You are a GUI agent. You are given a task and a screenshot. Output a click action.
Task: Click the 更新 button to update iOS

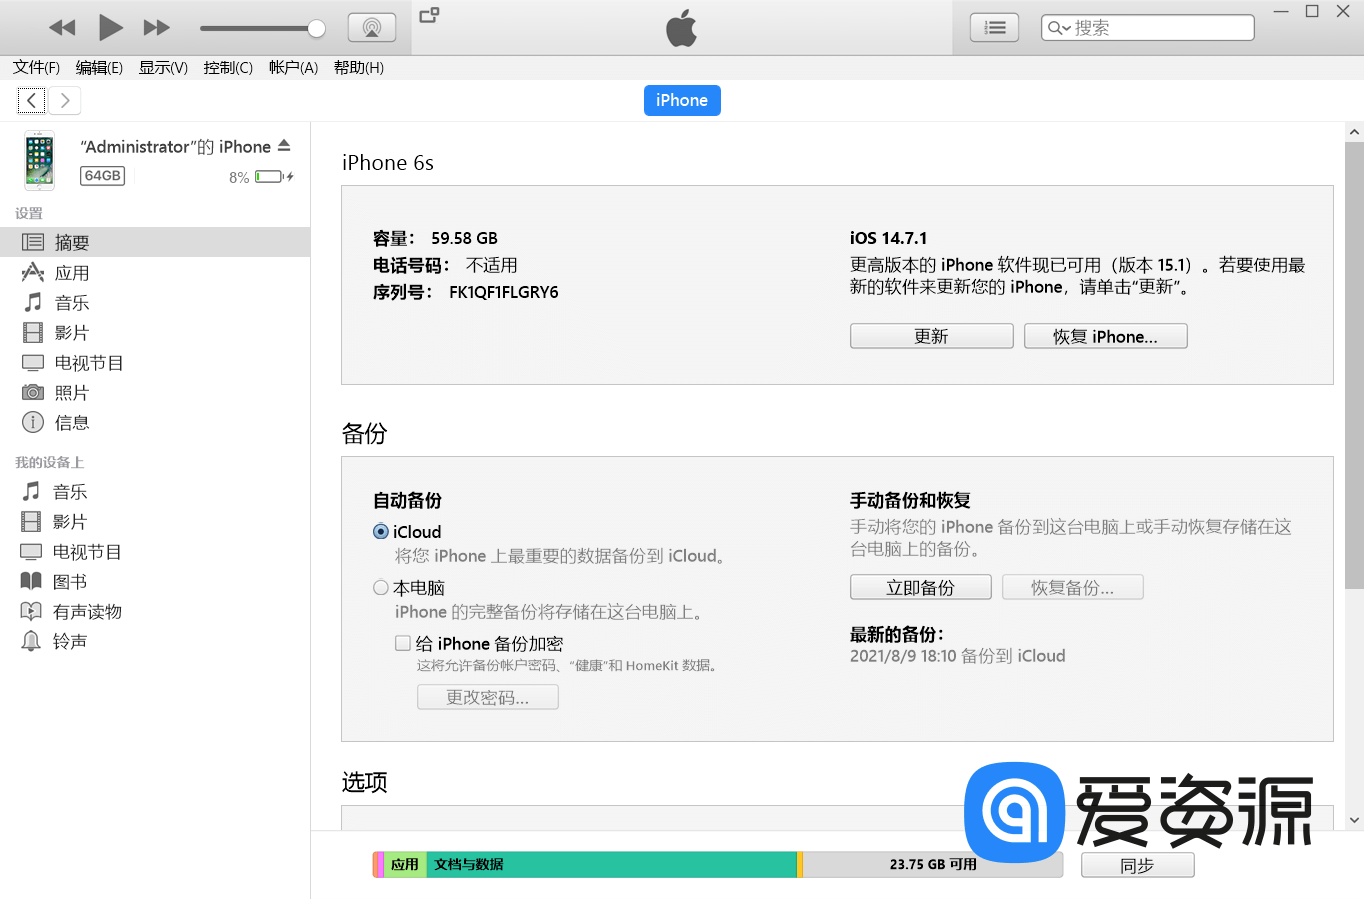(931, 335)
